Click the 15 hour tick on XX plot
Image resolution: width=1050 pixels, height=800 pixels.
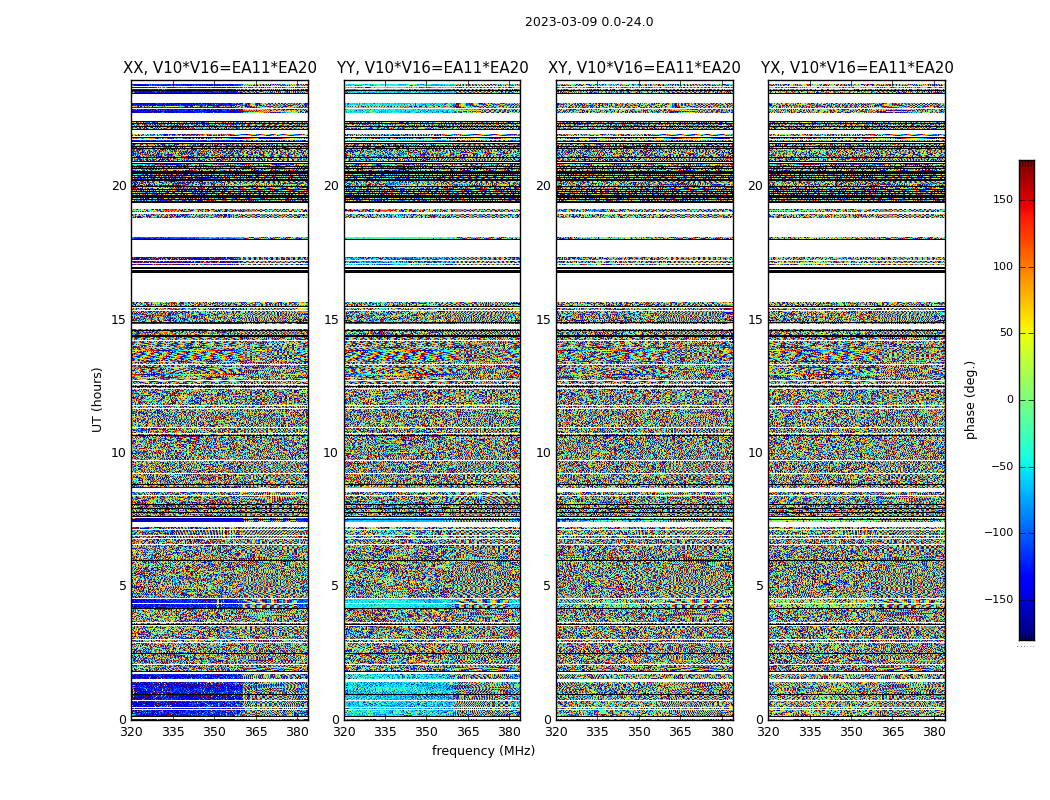click(x=119, y=319)
